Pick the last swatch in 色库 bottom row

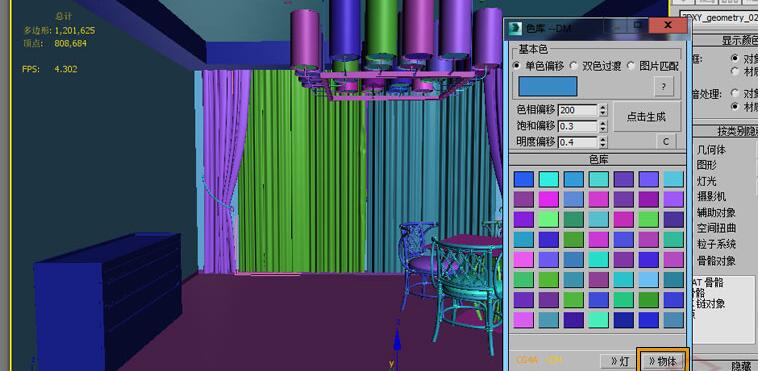674,319
